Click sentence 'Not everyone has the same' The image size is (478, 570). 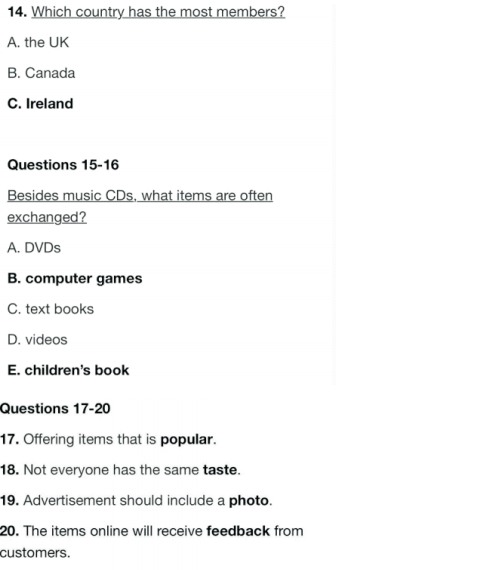coord(111,470)
